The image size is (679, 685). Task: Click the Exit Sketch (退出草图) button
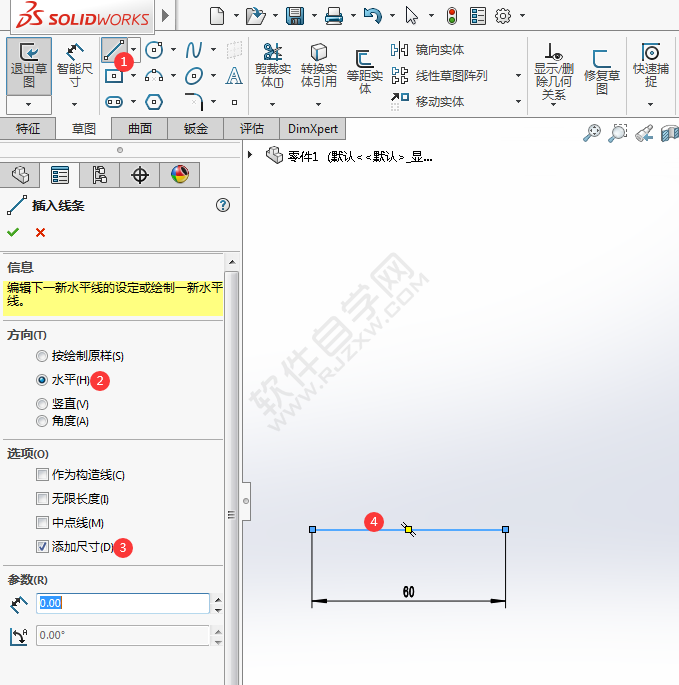(29, 66)
